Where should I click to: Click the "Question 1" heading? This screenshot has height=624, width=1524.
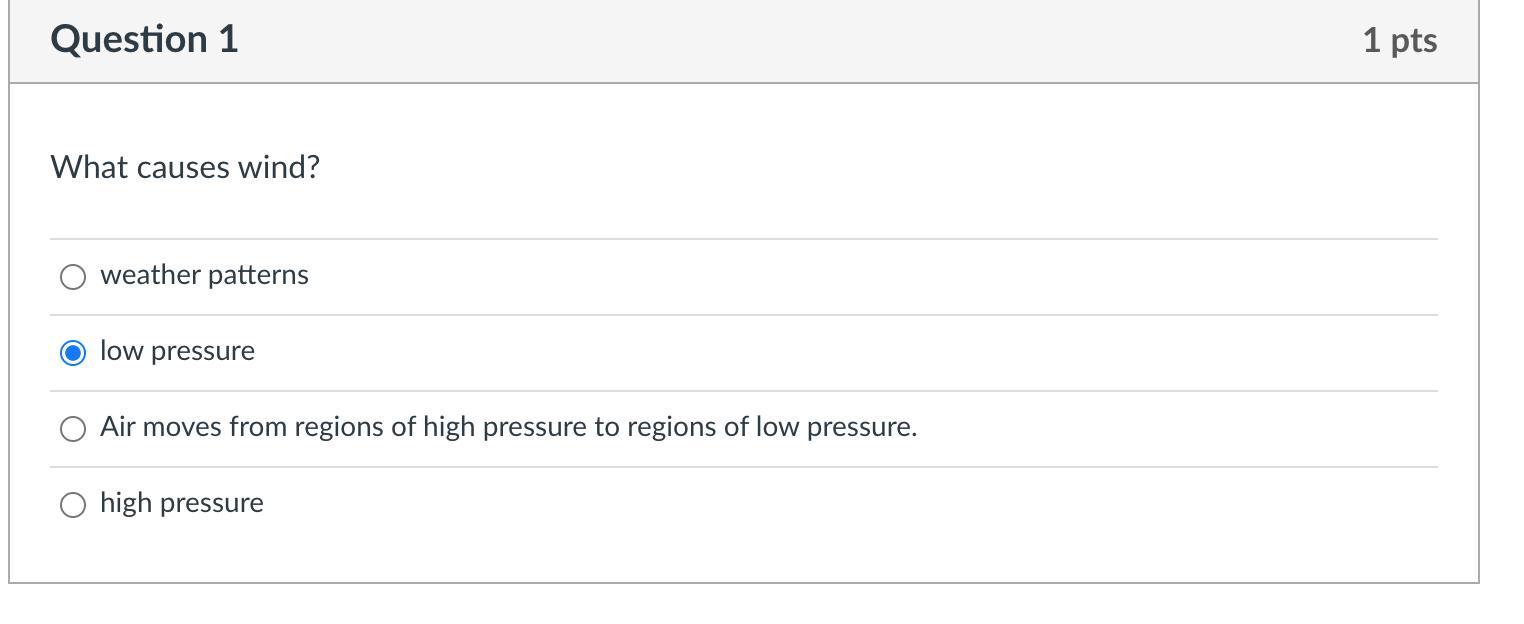144,39
